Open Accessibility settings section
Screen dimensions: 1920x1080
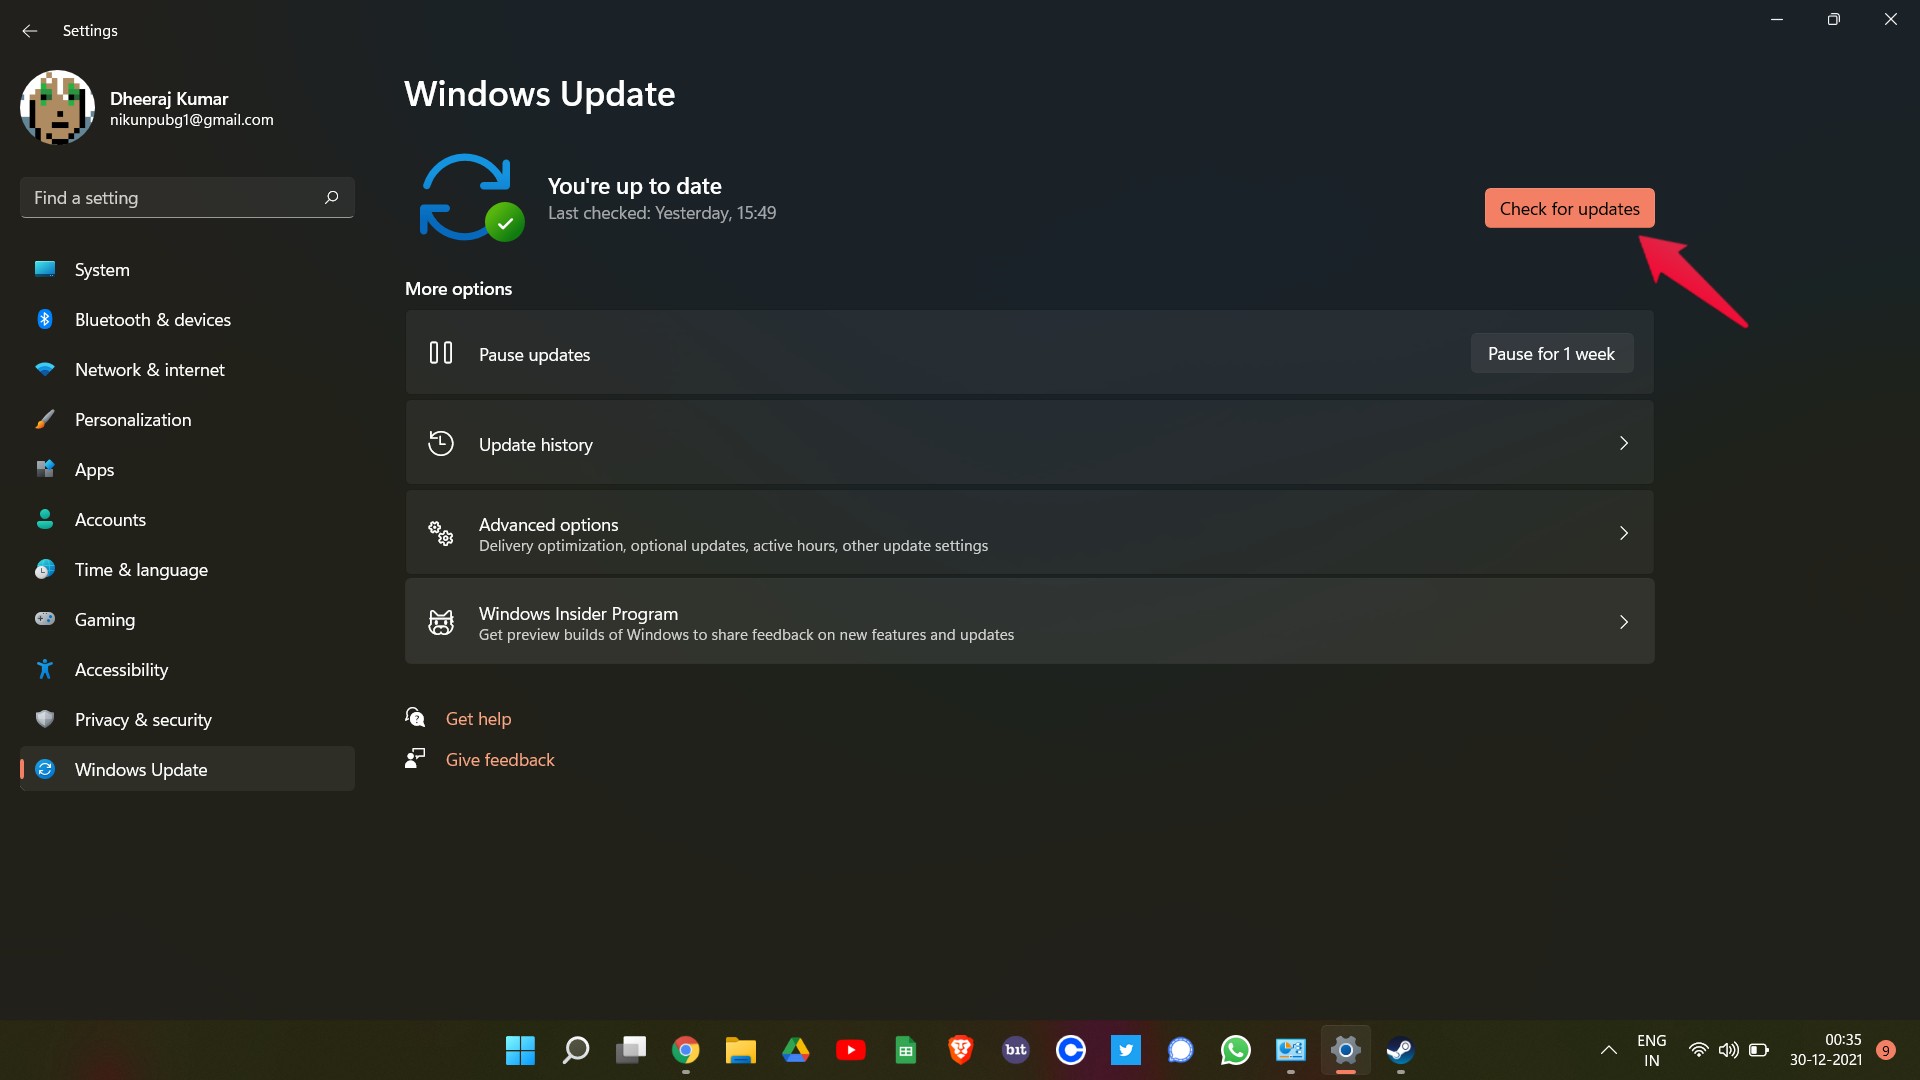120,669
